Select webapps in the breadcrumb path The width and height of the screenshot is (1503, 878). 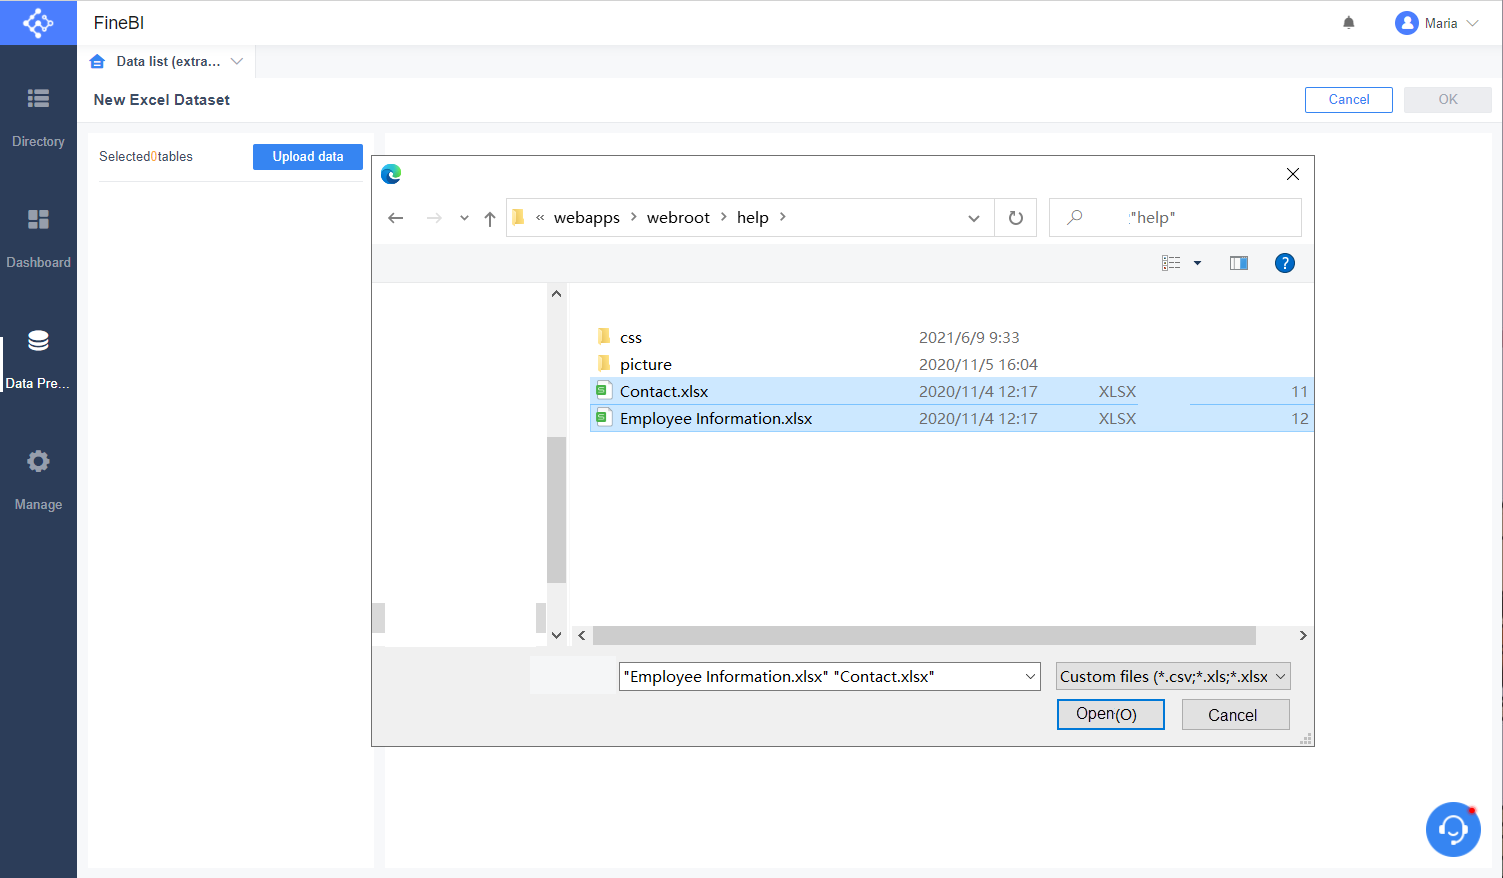(587, 218)
